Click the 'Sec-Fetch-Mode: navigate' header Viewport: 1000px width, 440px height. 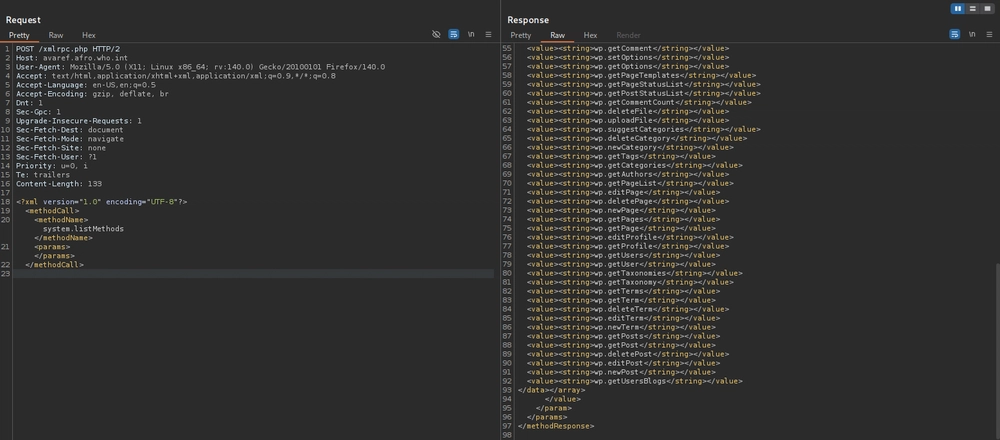click(x=70, y=138)
